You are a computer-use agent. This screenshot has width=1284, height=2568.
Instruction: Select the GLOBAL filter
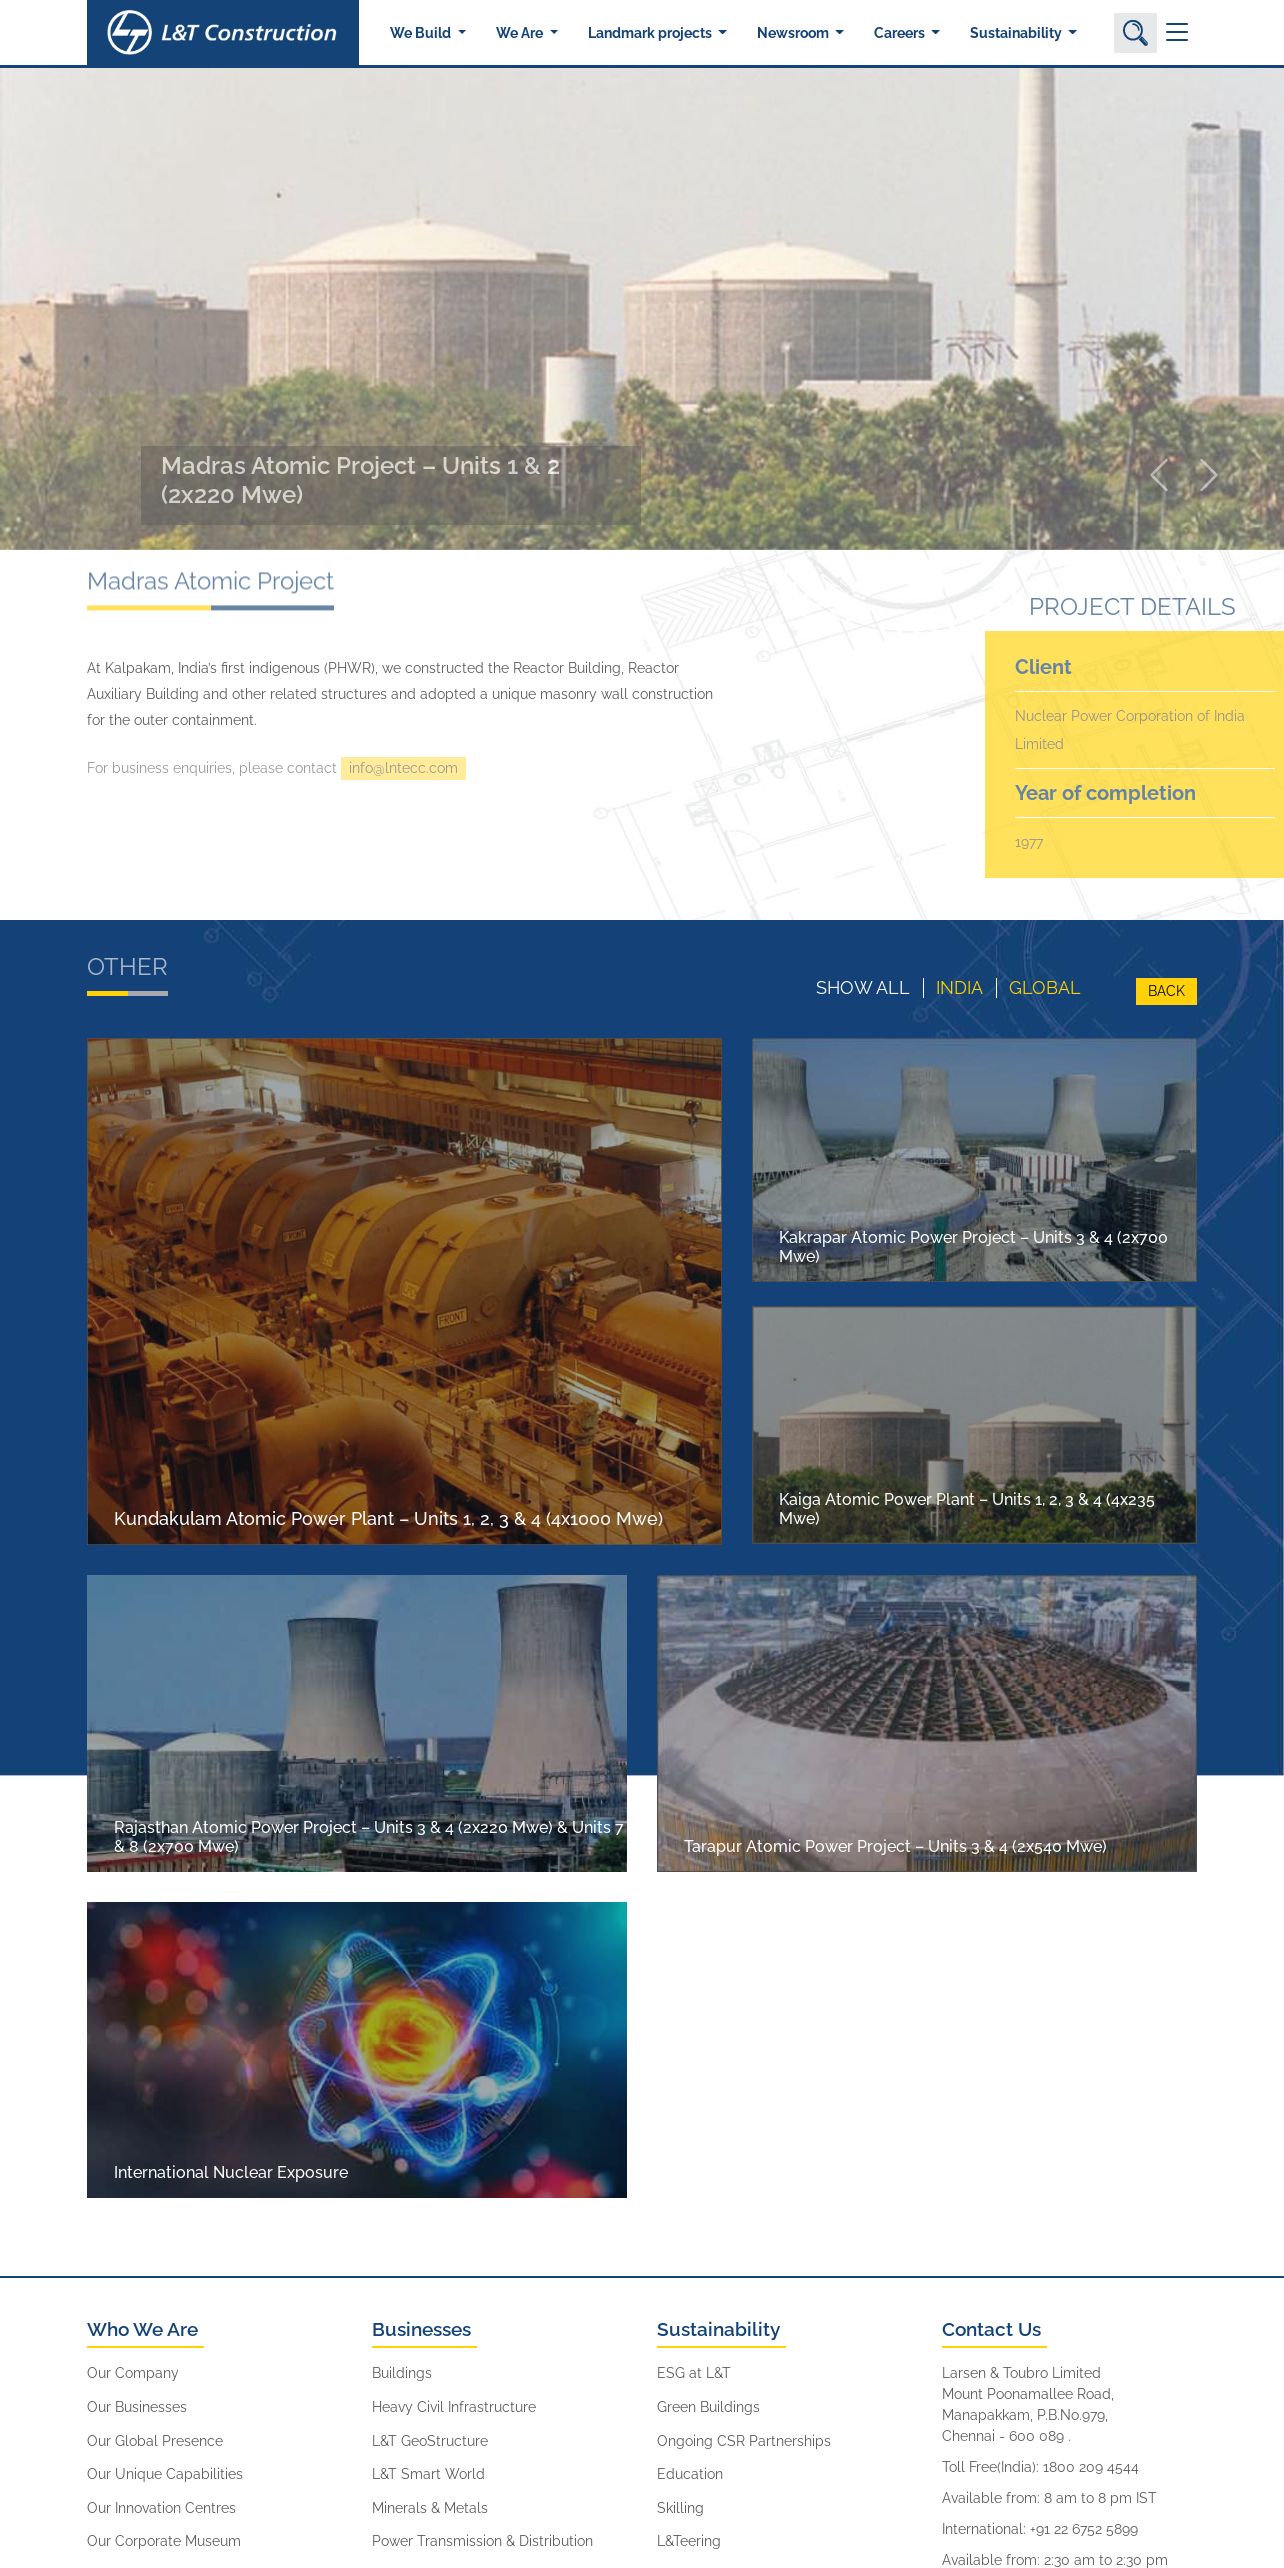pyautogui.click(x=1044, y=988)
